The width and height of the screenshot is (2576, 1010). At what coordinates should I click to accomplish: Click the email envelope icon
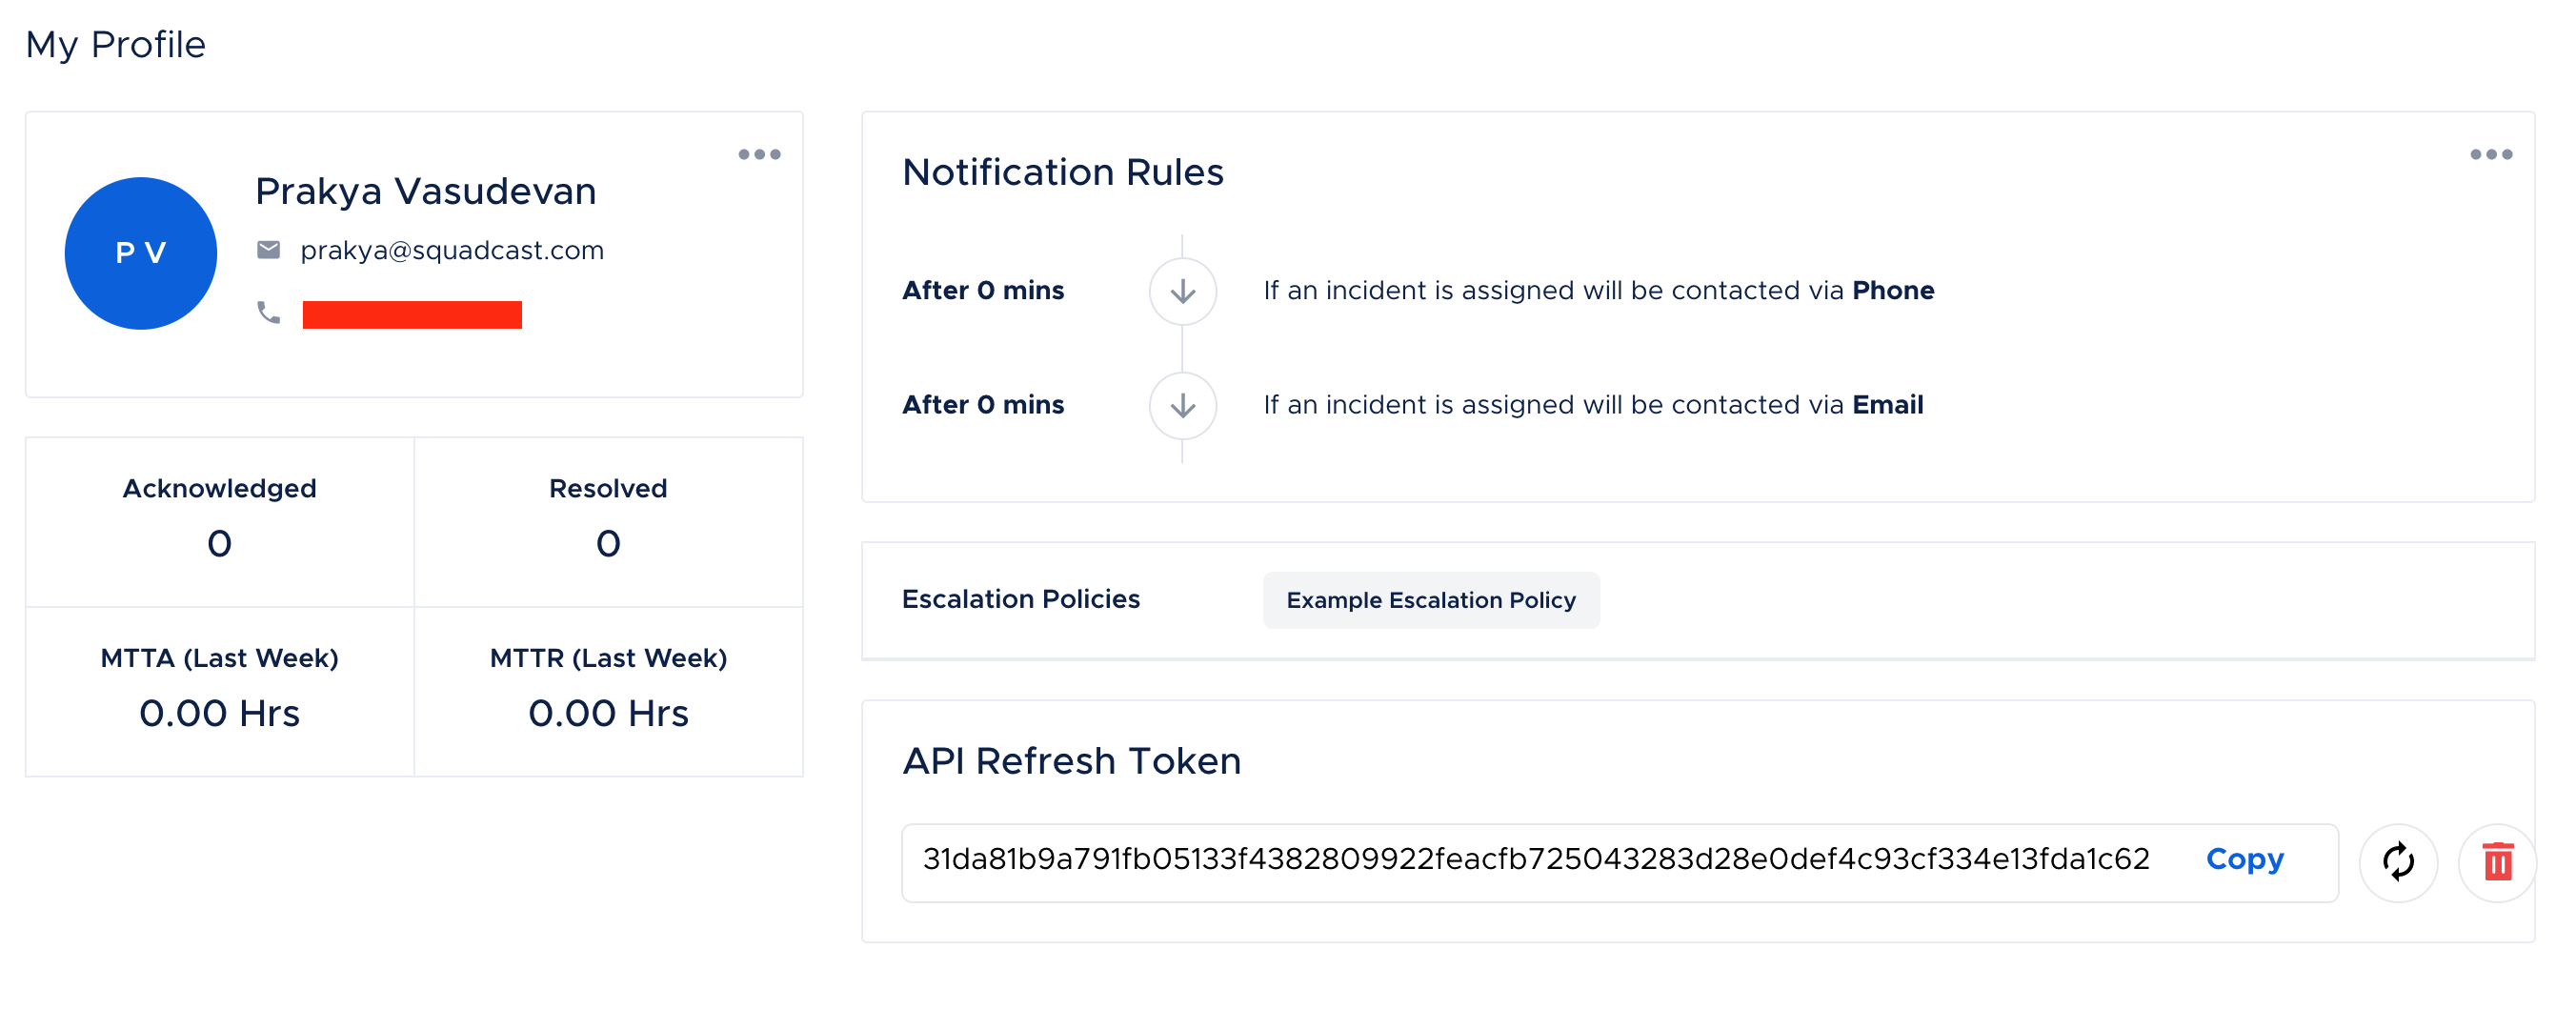(268, 250)
